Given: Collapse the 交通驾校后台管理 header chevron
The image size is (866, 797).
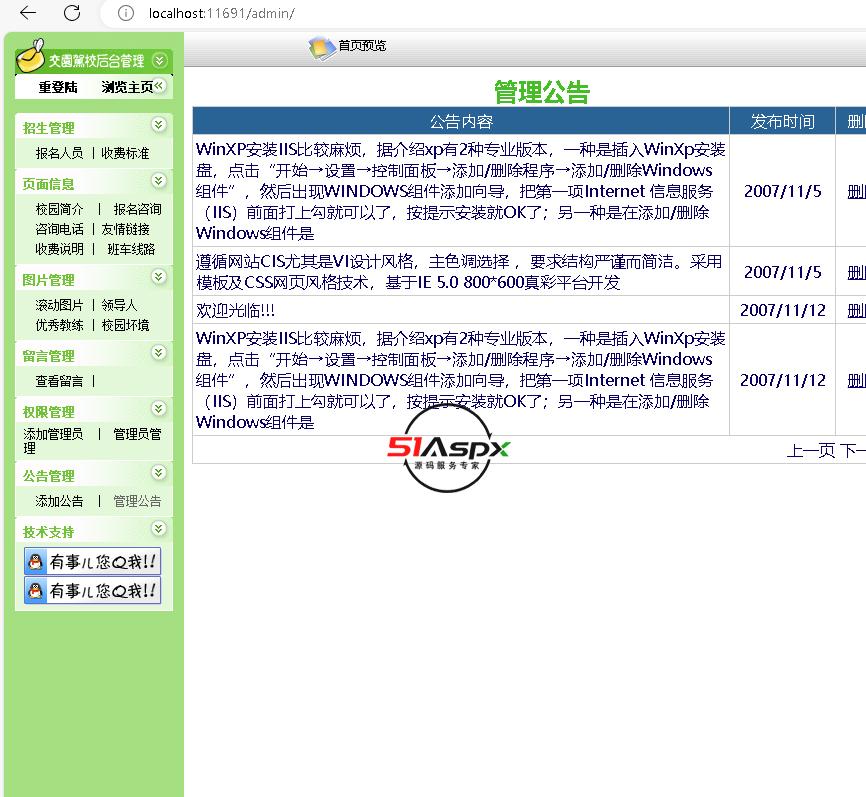Looking at the screenshot, I should coord(160,60).
